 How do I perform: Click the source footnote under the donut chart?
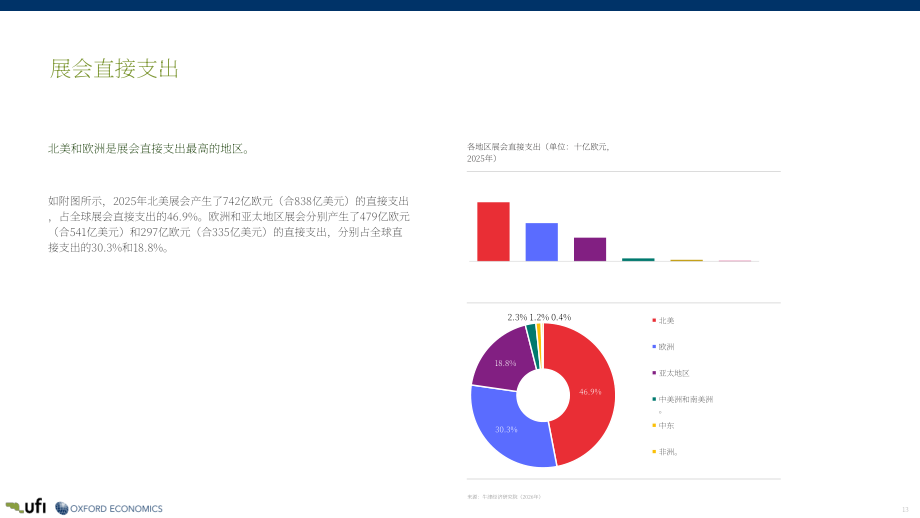pyautogui.click(x=504, y=497)
